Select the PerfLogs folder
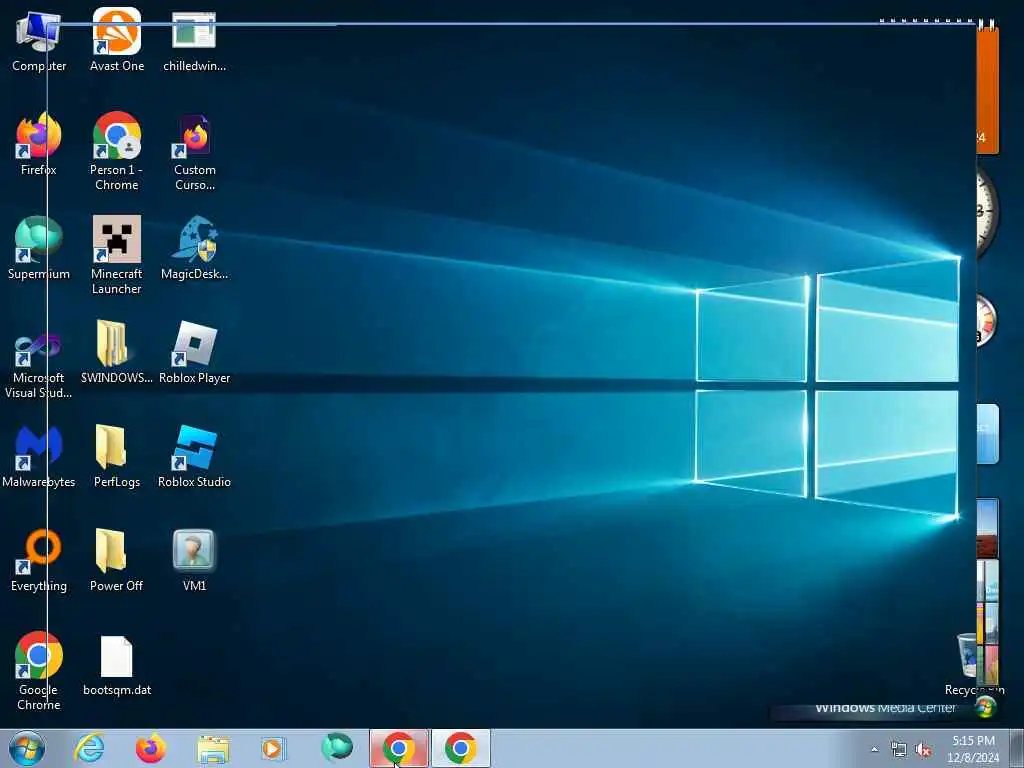Screen dimensions: 1024x768 (x=116, y=456)
